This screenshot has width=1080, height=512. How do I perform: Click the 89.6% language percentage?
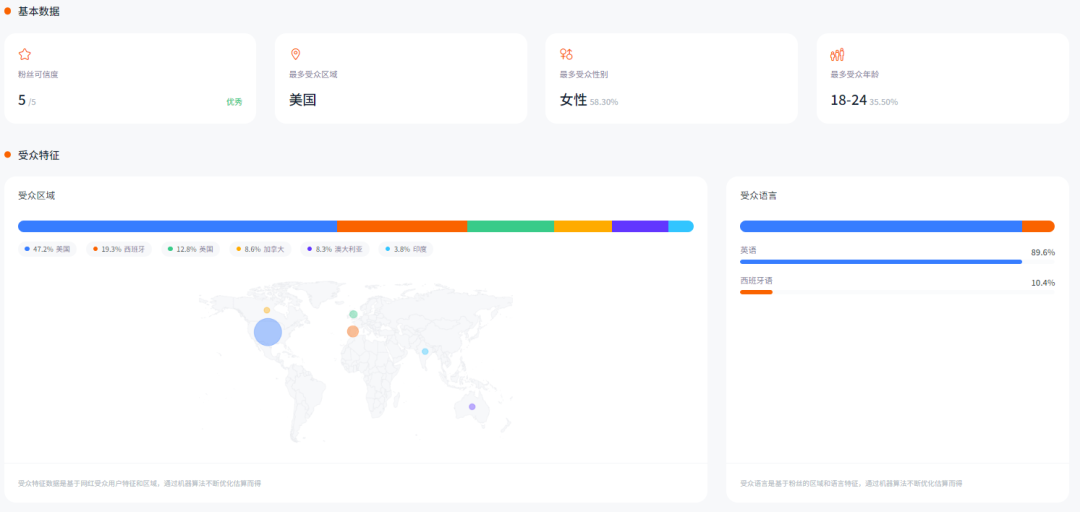click(1043, 252)
